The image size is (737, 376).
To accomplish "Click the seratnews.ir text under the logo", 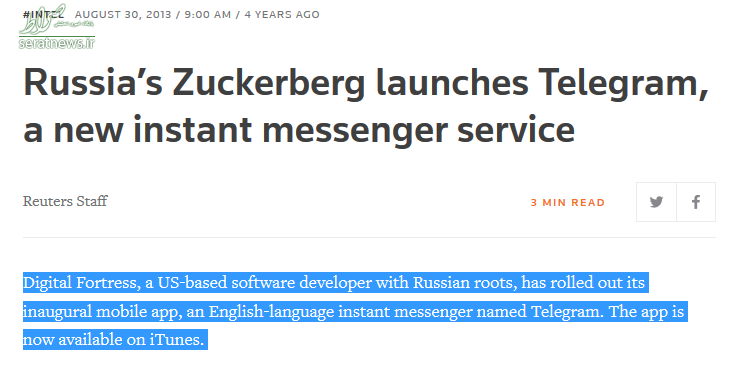I will pos(56,43).
